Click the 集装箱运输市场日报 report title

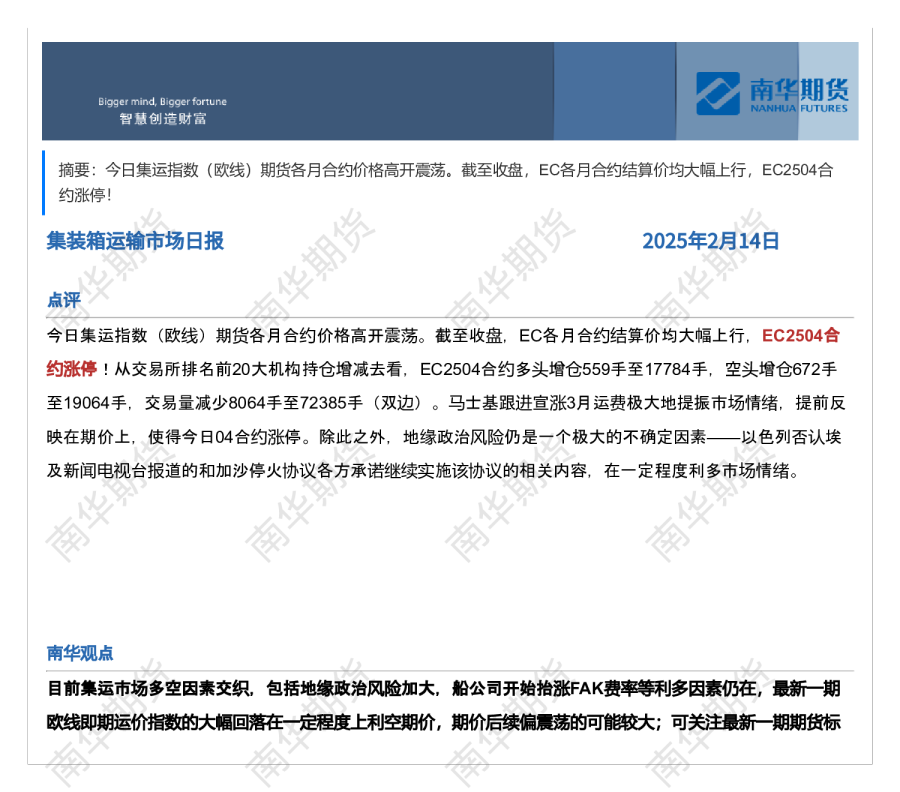click(x=135, y=241)
